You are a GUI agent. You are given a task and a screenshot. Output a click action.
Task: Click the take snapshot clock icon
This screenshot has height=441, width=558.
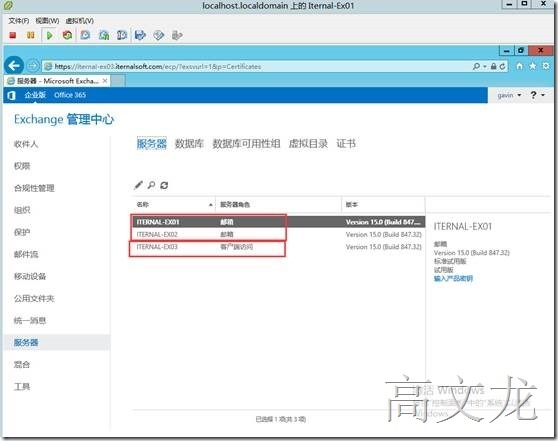(85, 35)
